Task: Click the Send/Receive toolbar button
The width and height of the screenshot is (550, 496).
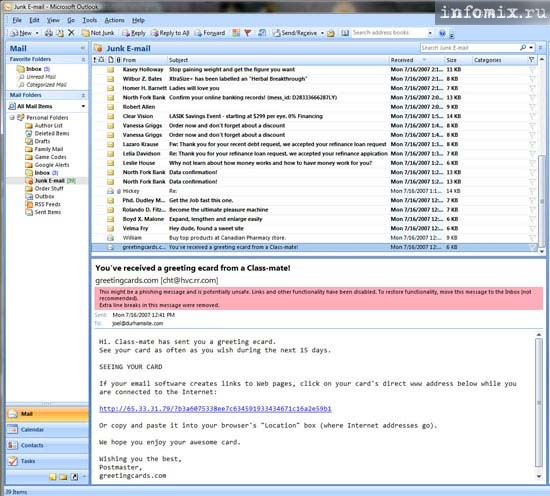Action: click(295, 33)
